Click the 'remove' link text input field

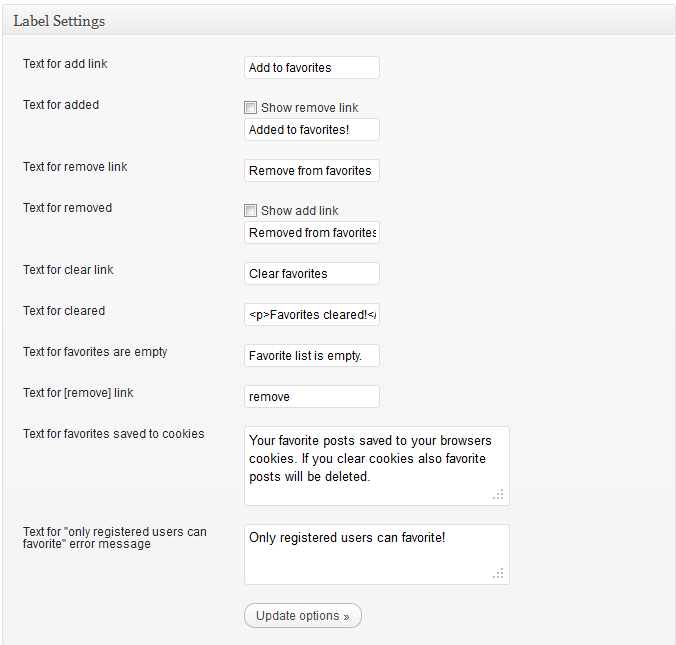311,397
